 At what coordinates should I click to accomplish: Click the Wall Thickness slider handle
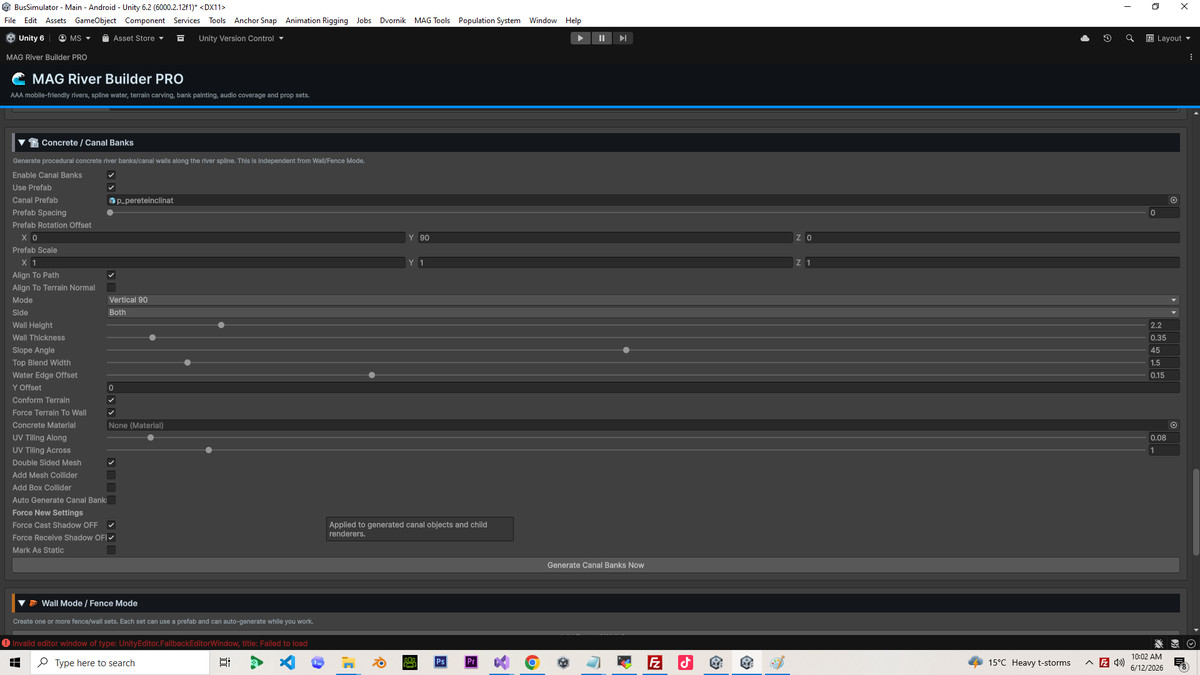(152, 338)
